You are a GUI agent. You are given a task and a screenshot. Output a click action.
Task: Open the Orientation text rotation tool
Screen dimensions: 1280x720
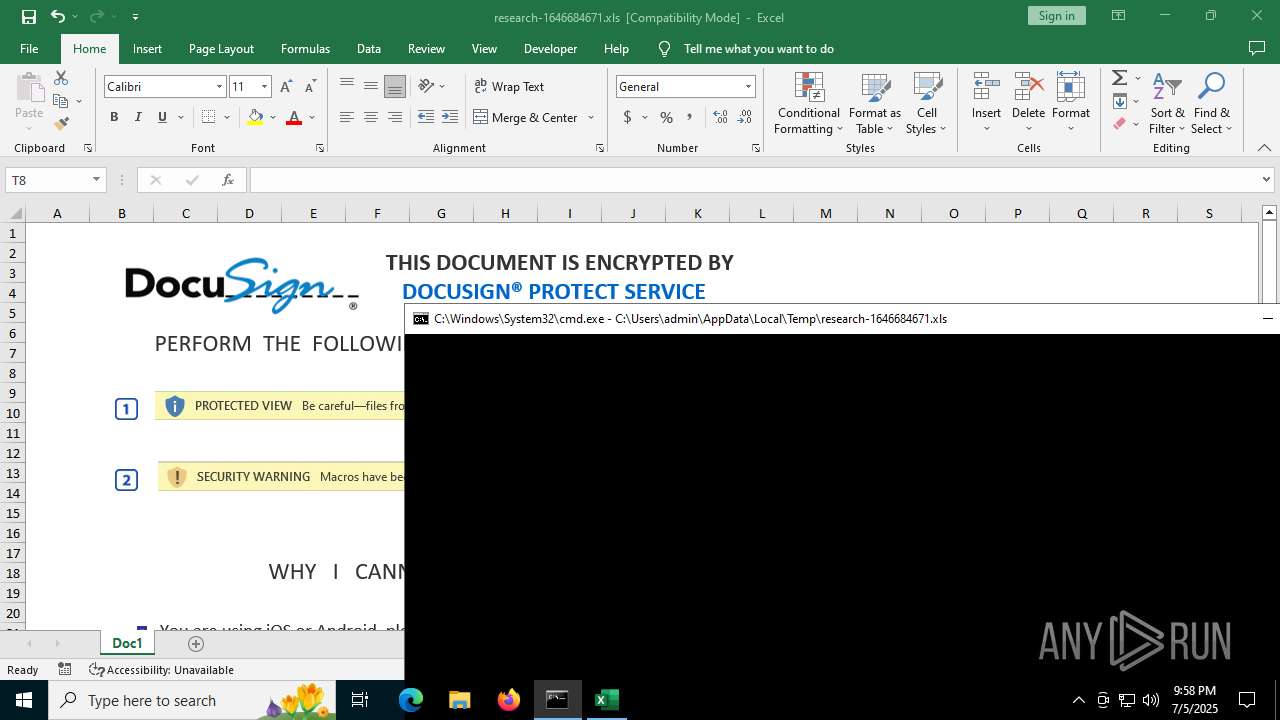point(427,86)
